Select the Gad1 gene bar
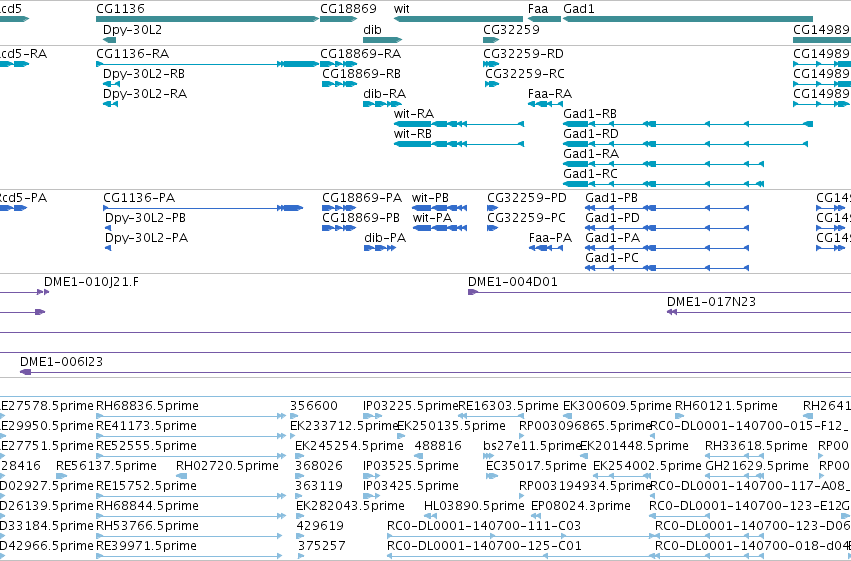Image resolution: width=851 pixels, height=561 pixels. pos(688,19)
